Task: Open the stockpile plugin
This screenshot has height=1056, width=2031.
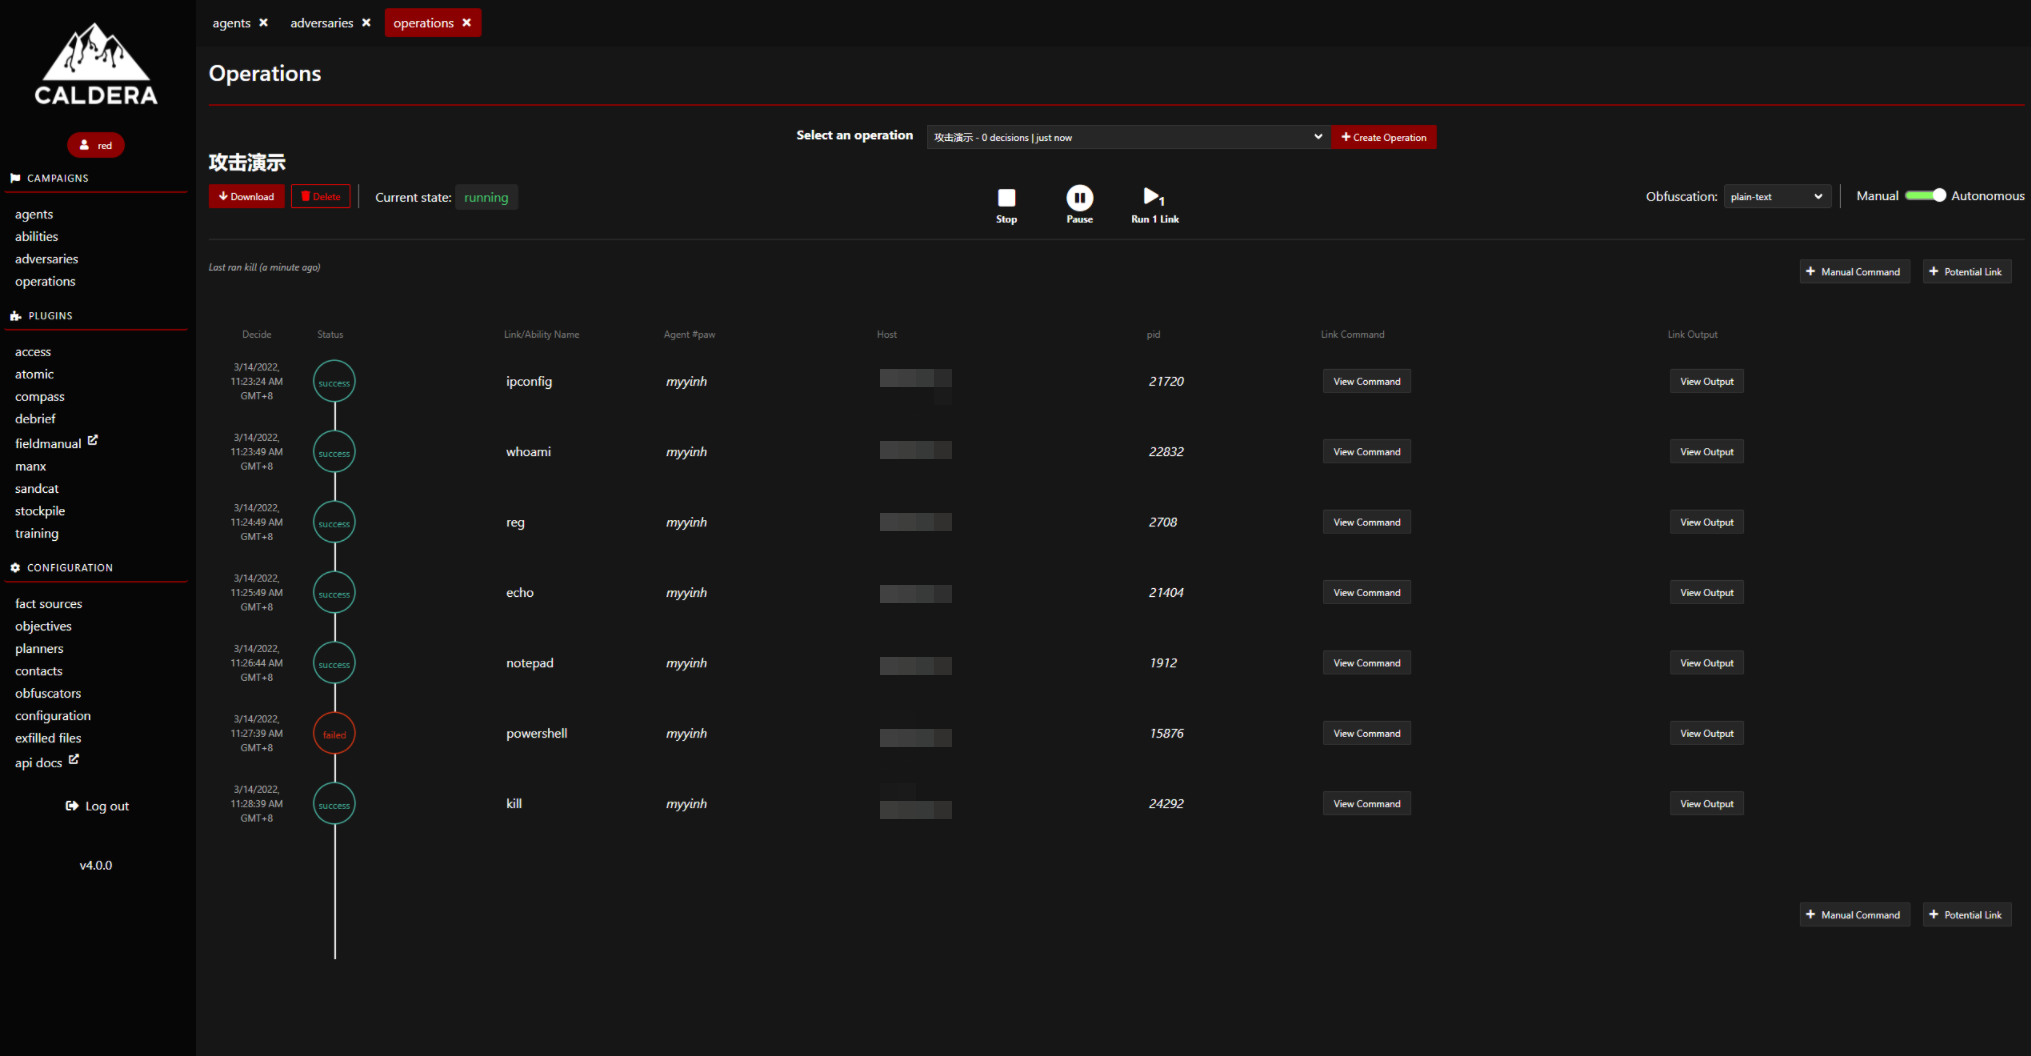Action: click(x=40, y=511)
